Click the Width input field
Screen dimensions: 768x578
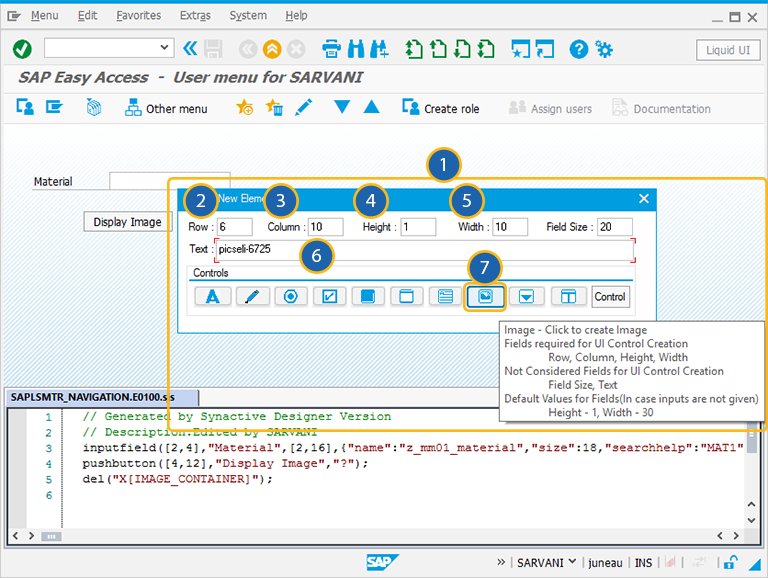point(510,227)
